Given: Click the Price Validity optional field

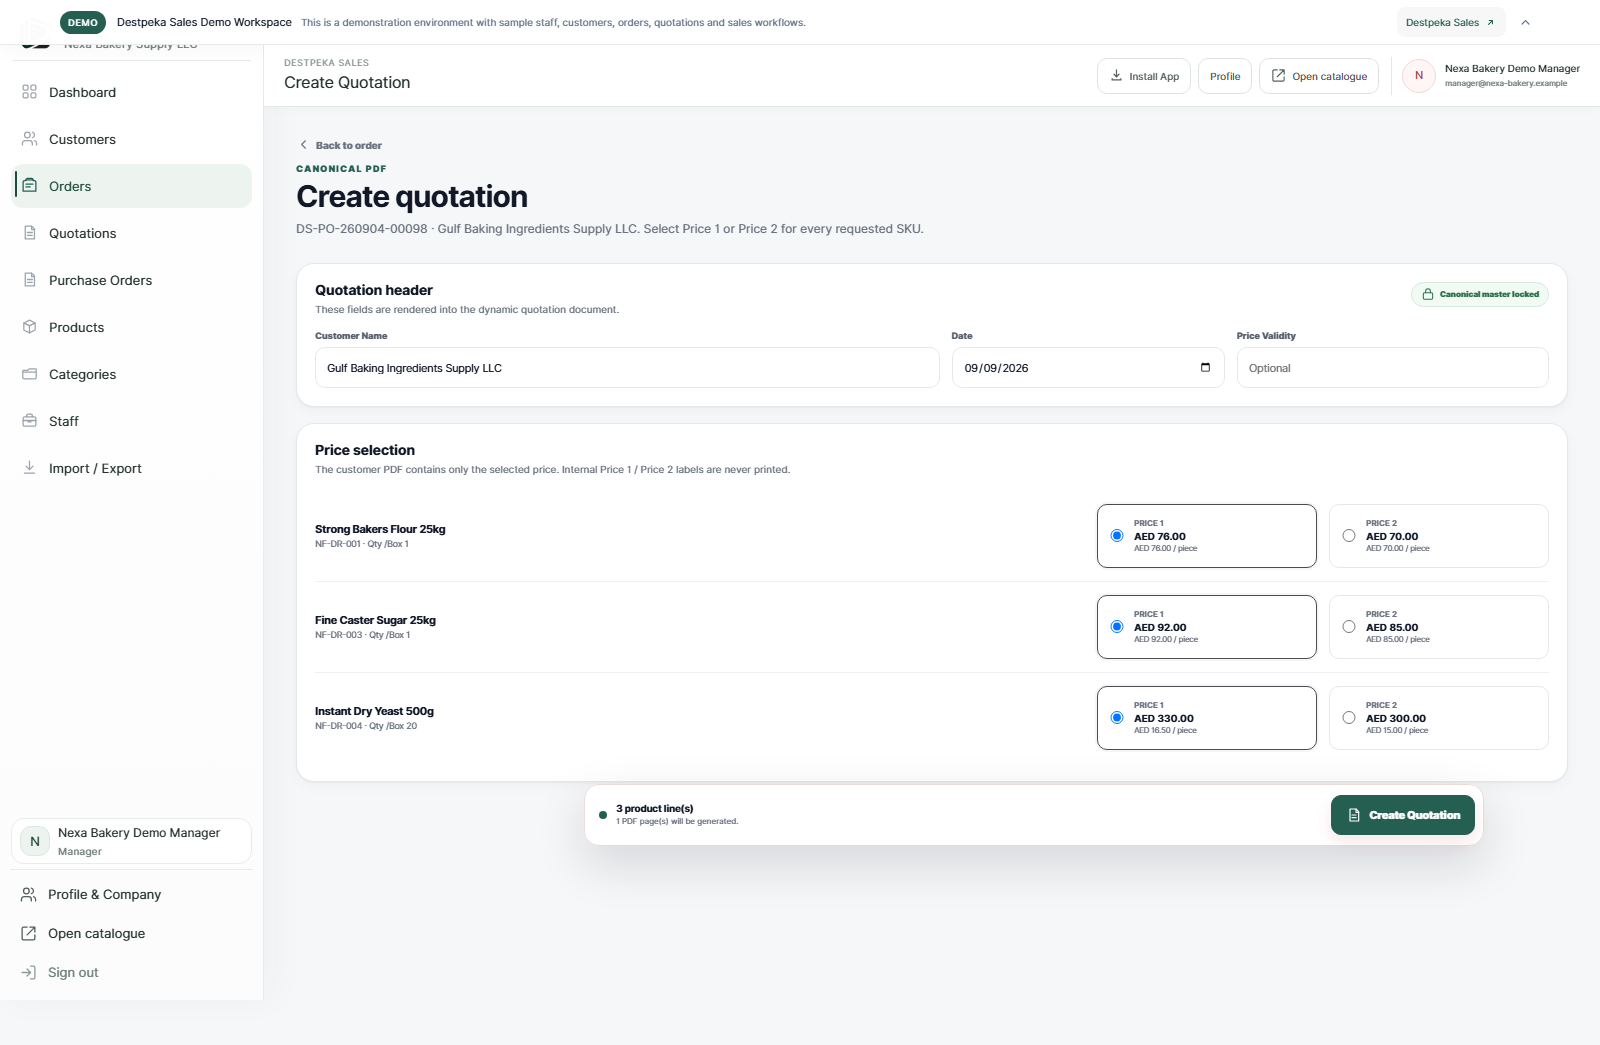Looking at the screenshot, I should [1392, 368].
